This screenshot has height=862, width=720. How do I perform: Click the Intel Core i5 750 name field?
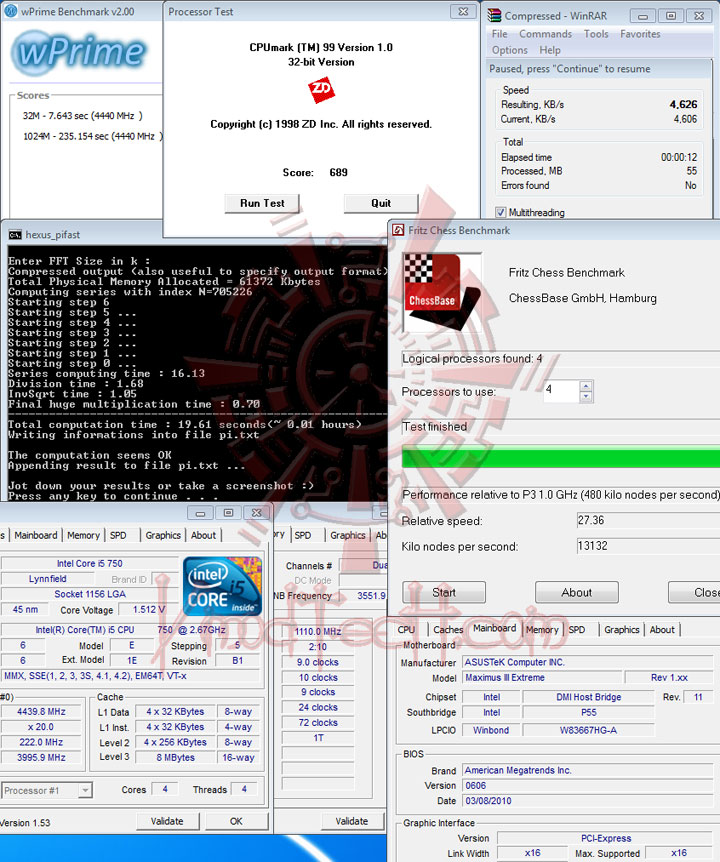[x=90, y=563]
